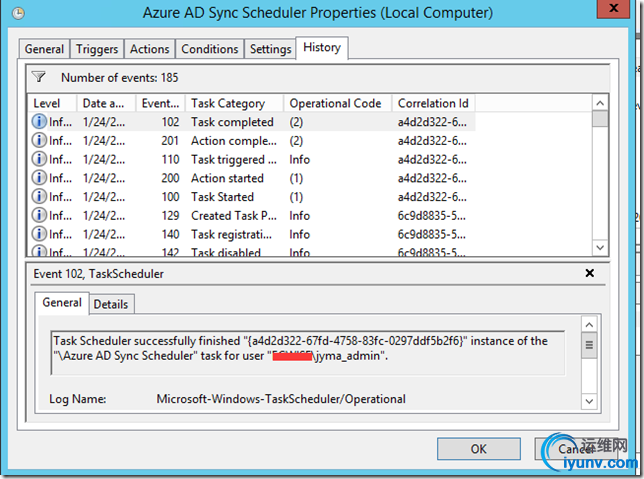The image size is (644, 479).
Task: Select the 'Task completed' event row
Action: (x=252, y=122)
